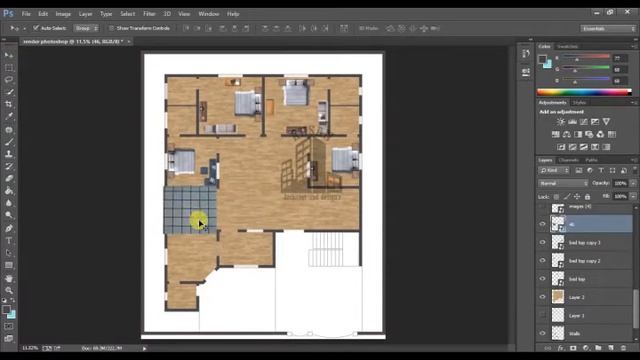Select the Pen tool
The width and height of the screenshot is (640, 360).
[x=9, y=228]
